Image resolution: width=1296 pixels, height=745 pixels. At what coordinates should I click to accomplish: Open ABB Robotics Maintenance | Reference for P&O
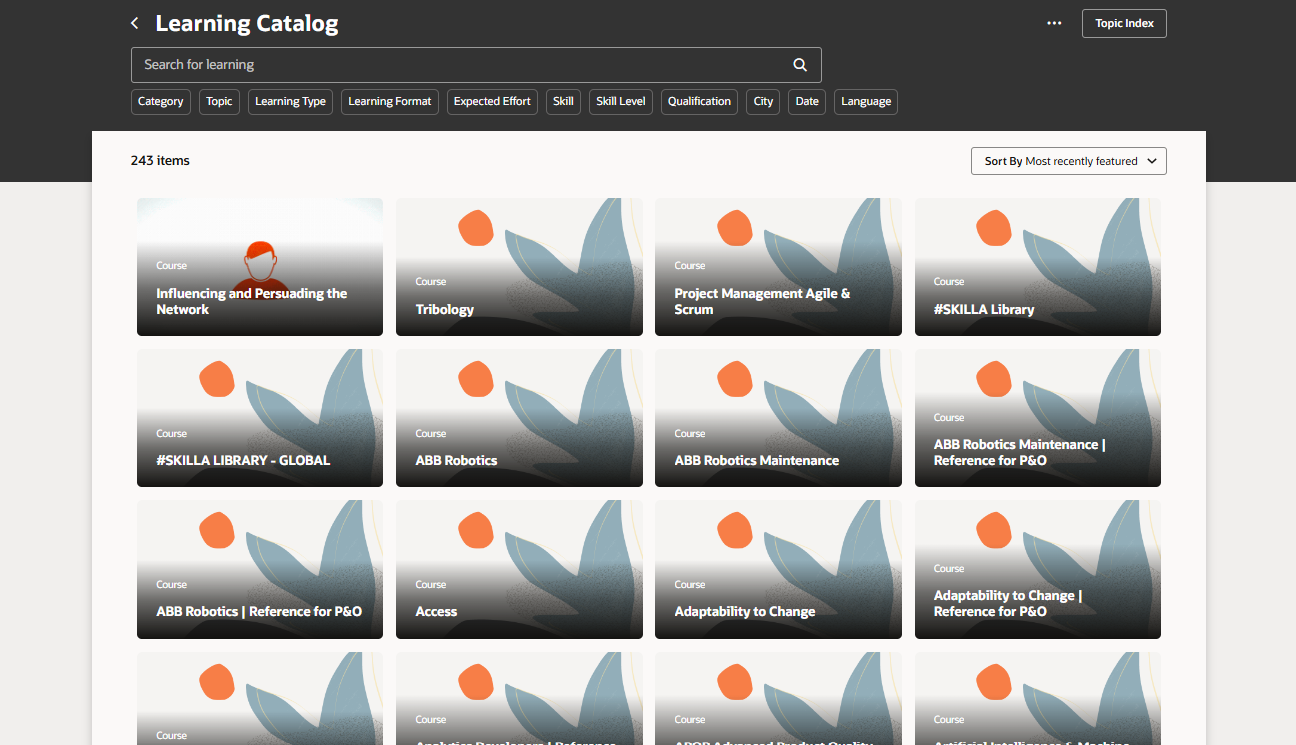[x=1038, y=418]
